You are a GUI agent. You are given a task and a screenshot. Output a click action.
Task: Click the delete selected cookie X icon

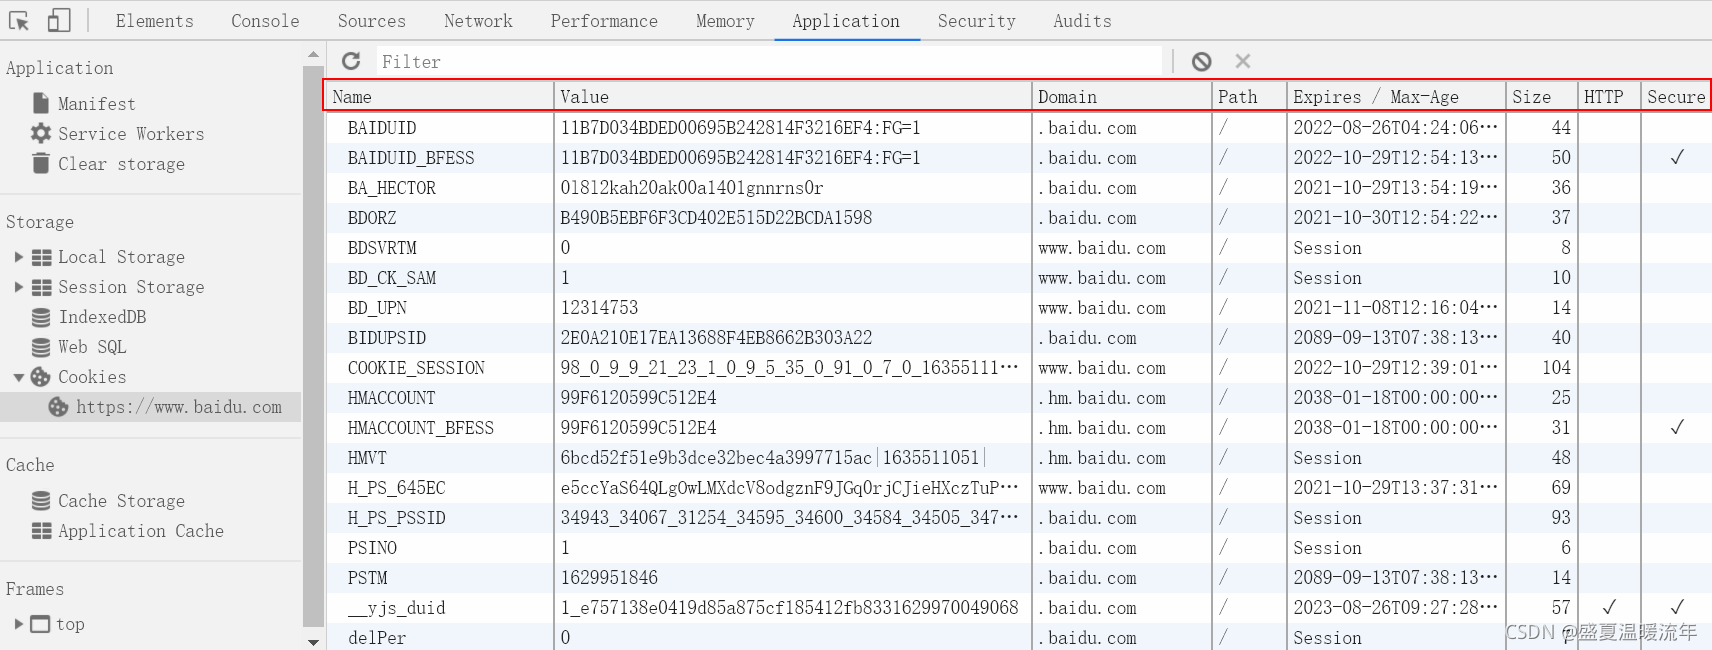(x=1243, y=61)
